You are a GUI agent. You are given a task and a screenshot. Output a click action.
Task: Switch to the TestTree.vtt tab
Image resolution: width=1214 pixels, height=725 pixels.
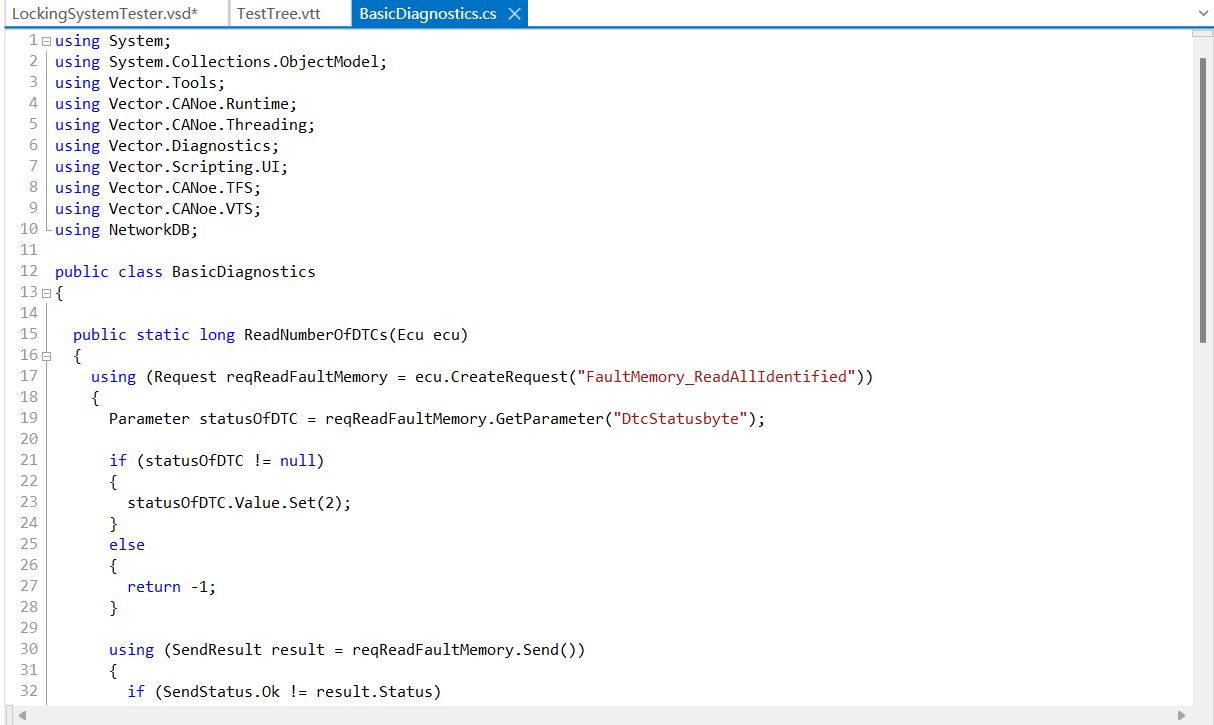click(x=281, y=13)
